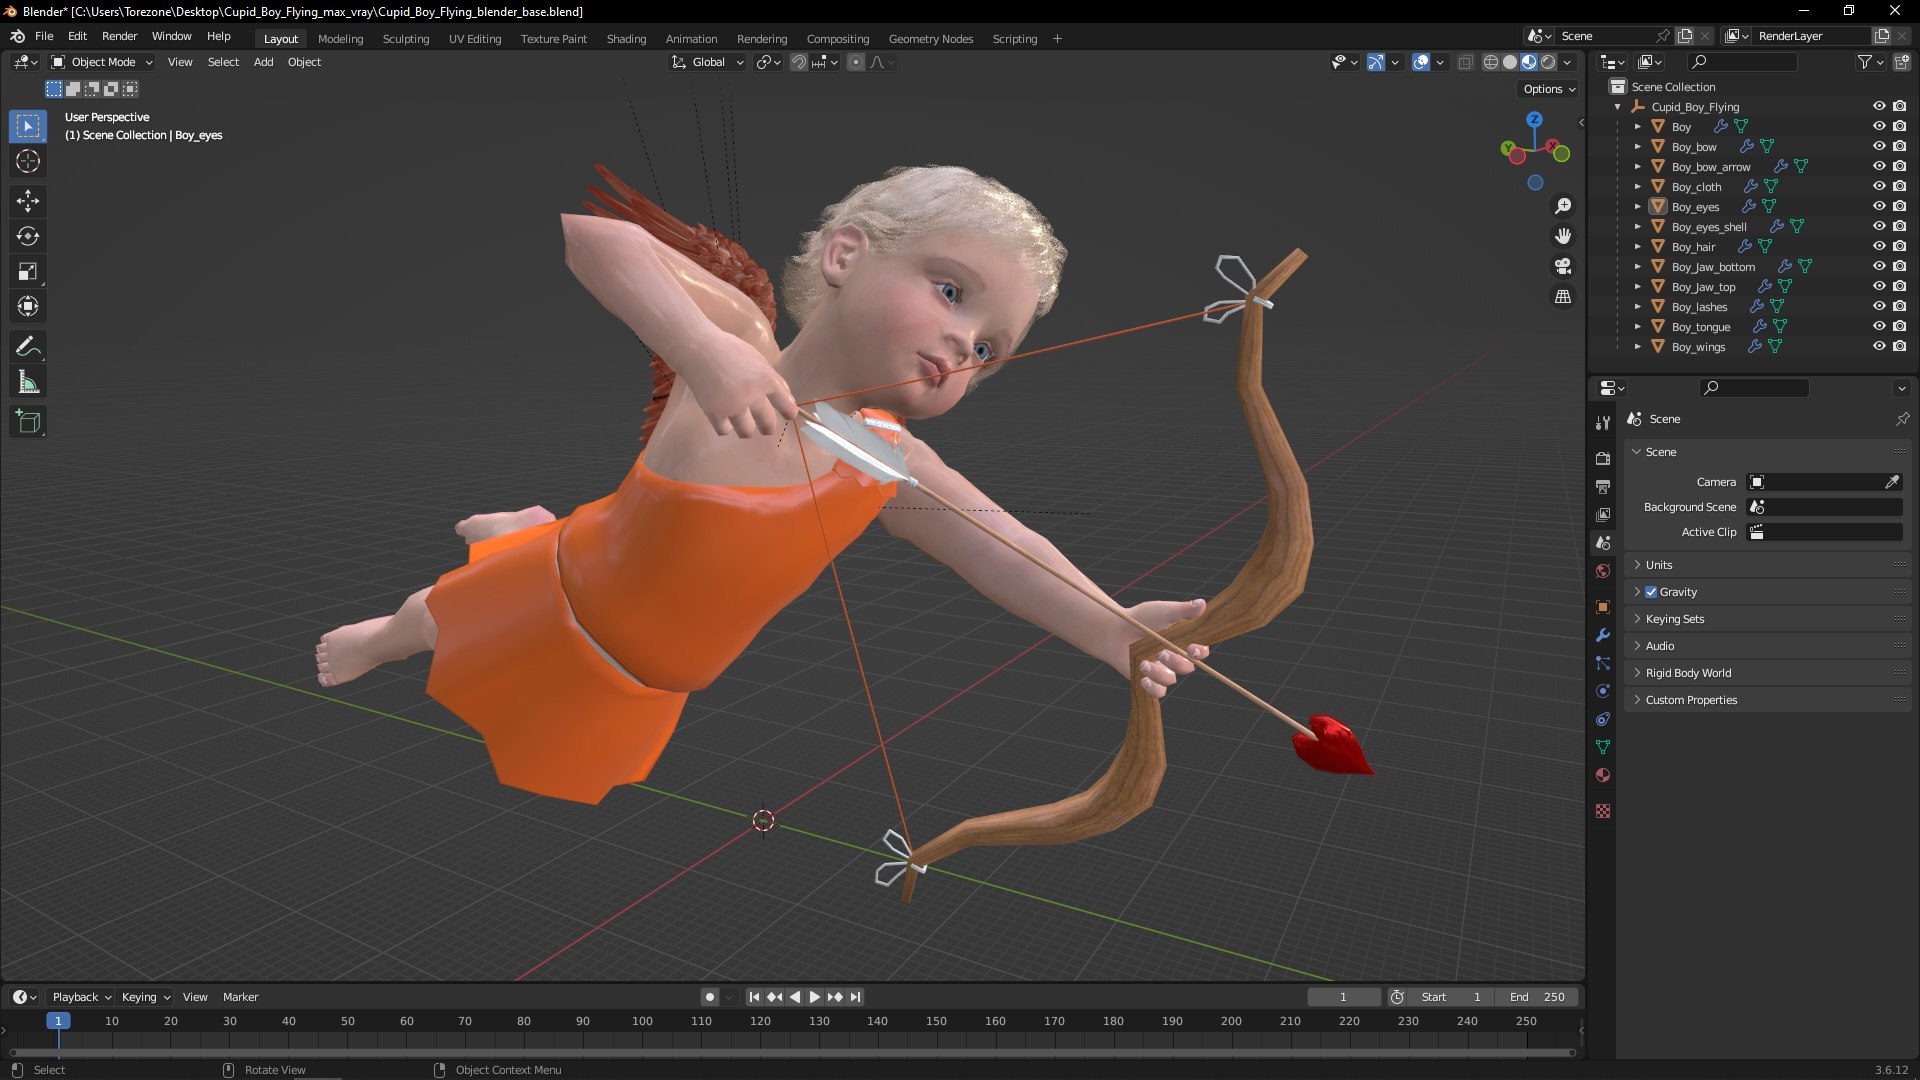Switch to Shading workspace tab
Image resolution: width=1920 pixels, height=1080 pixels.
626,39
